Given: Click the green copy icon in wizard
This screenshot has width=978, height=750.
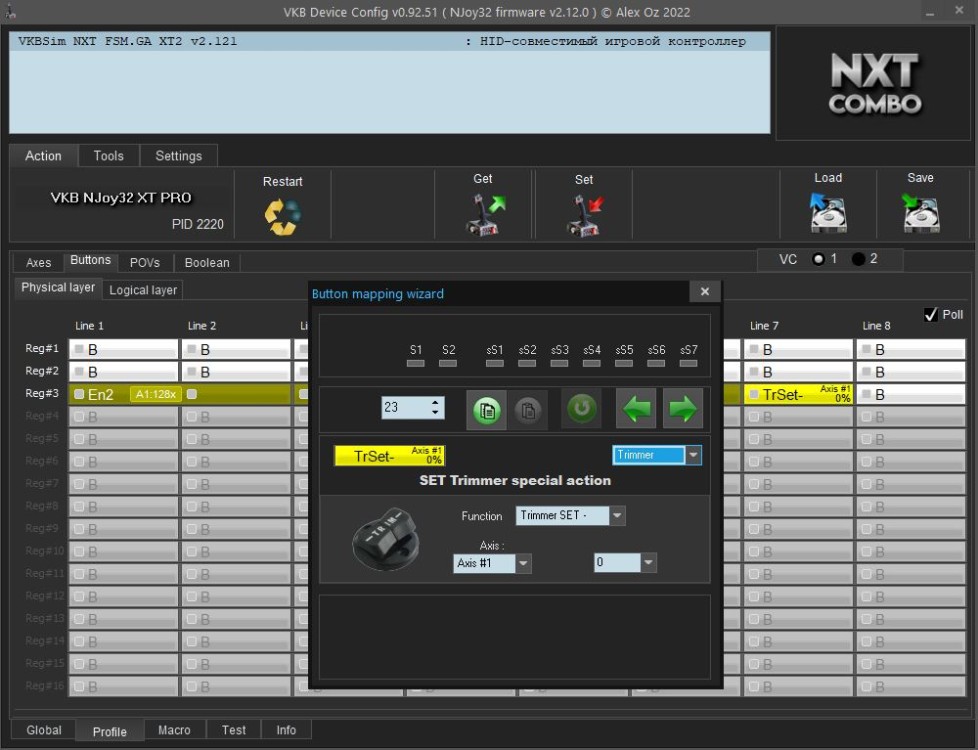Looking at the screenshot, I should pyautogui.click(x=486, y=409).
